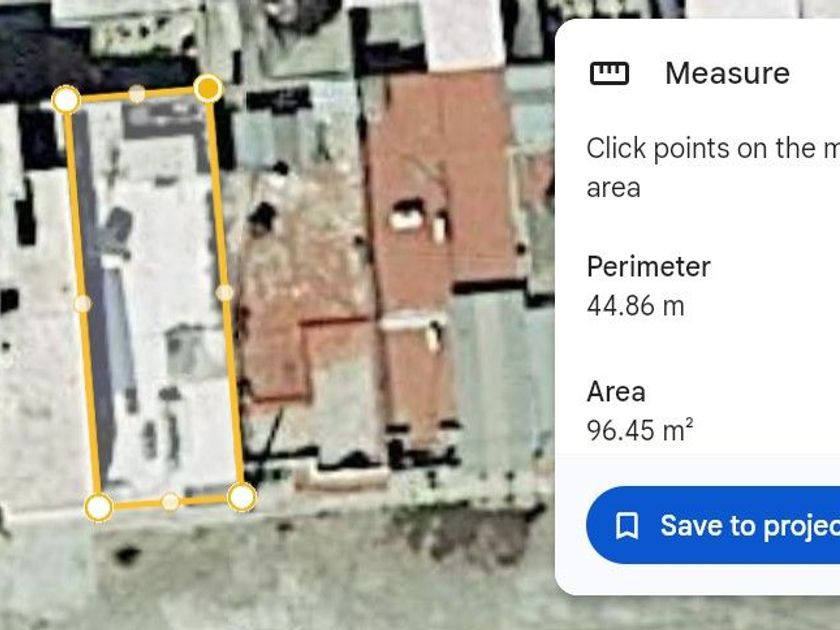This screenshot has height=630, width=840.
Task: Select the bottom-left polygon corner point
Action: (99, 507)
